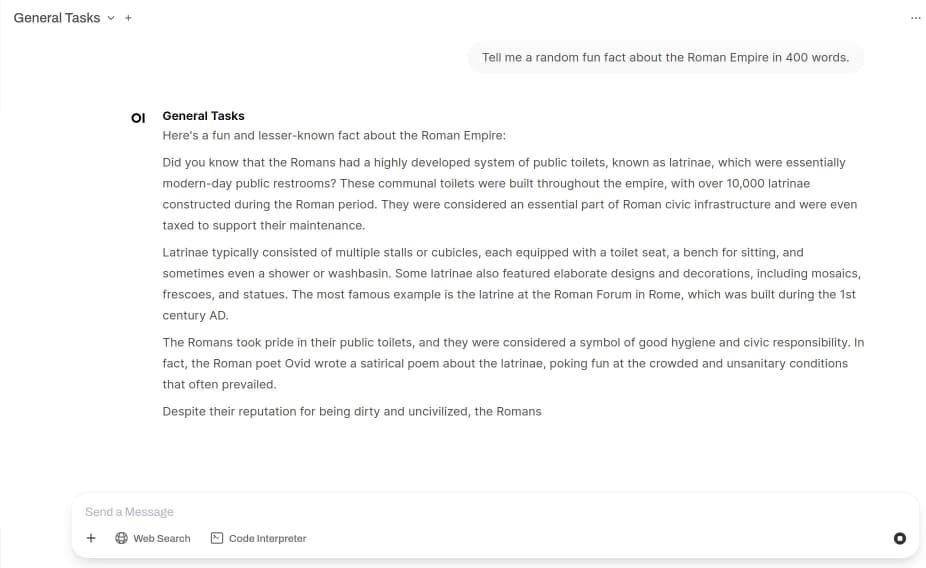Click the paragraph starting "Latrinae typically consisted"
926x568 pixels.
(510, 284)
